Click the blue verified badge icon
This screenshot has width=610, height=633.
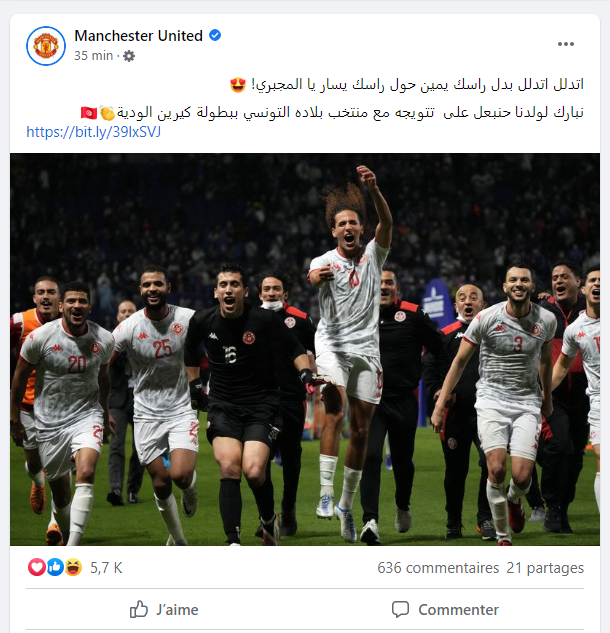tap(215, 36)
